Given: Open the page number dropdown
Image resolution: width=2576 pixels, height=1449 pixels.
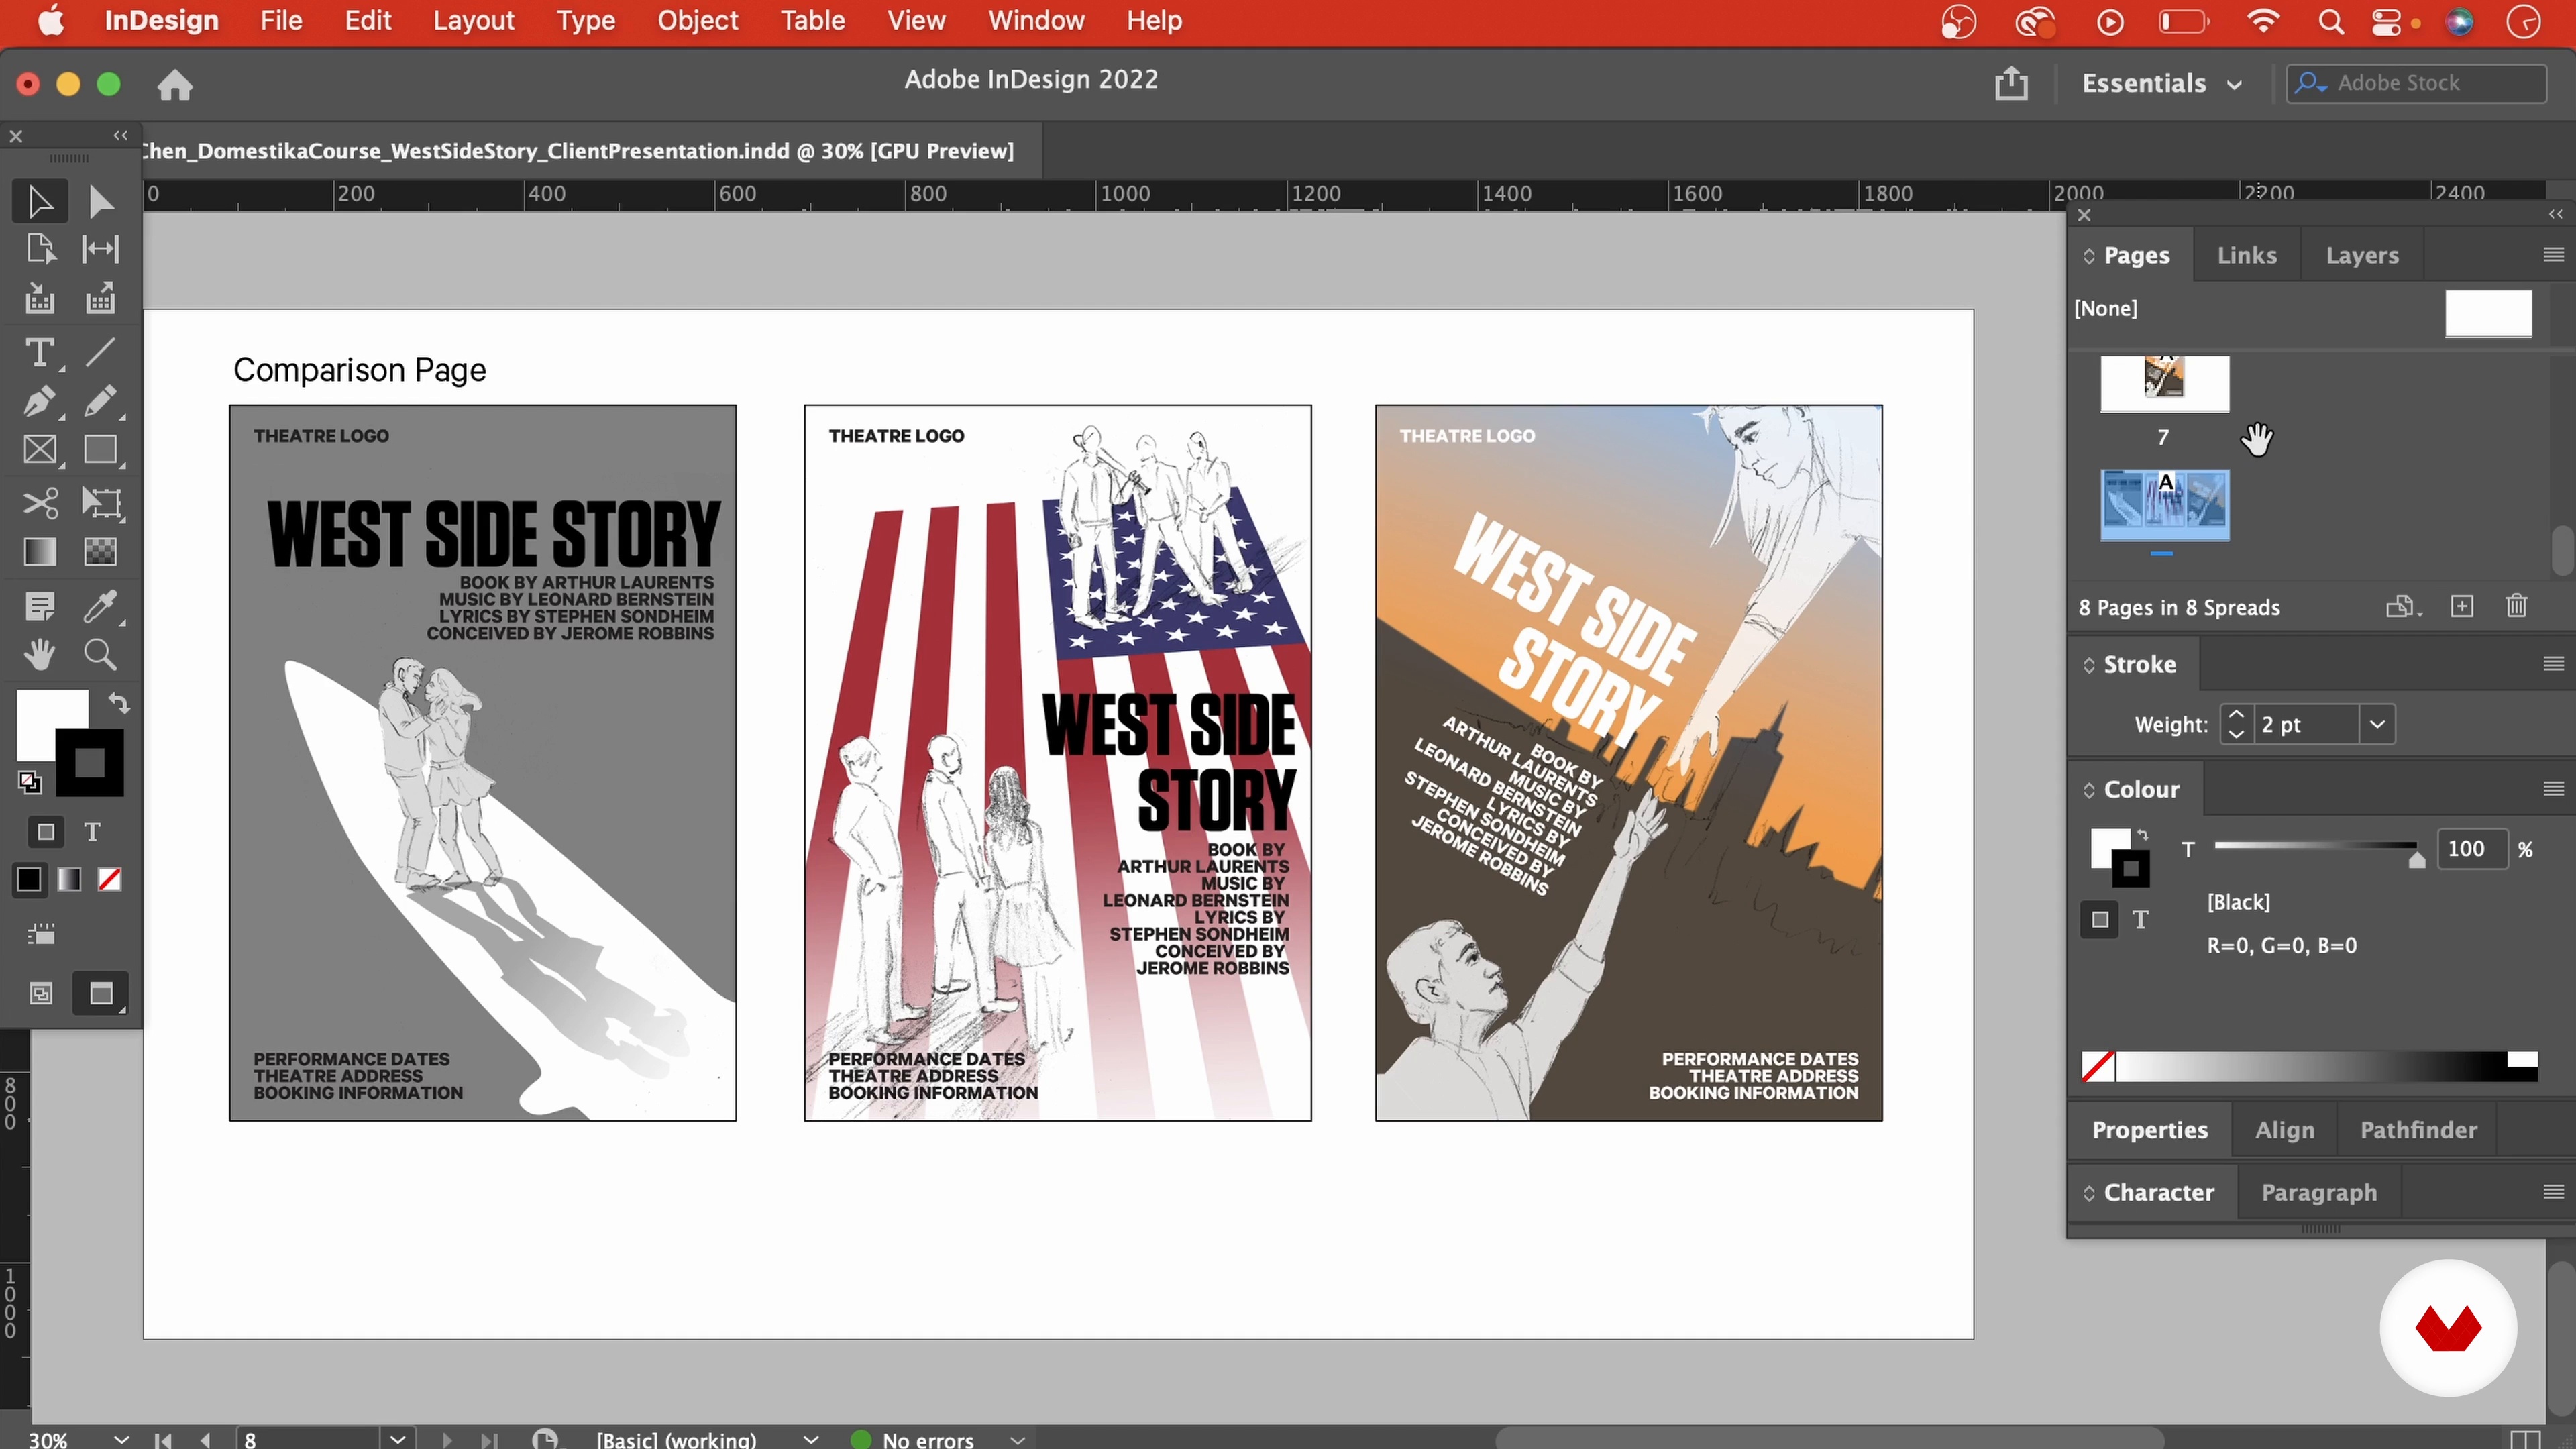Looking at the screenshot, I should (x=398, y=1439).
